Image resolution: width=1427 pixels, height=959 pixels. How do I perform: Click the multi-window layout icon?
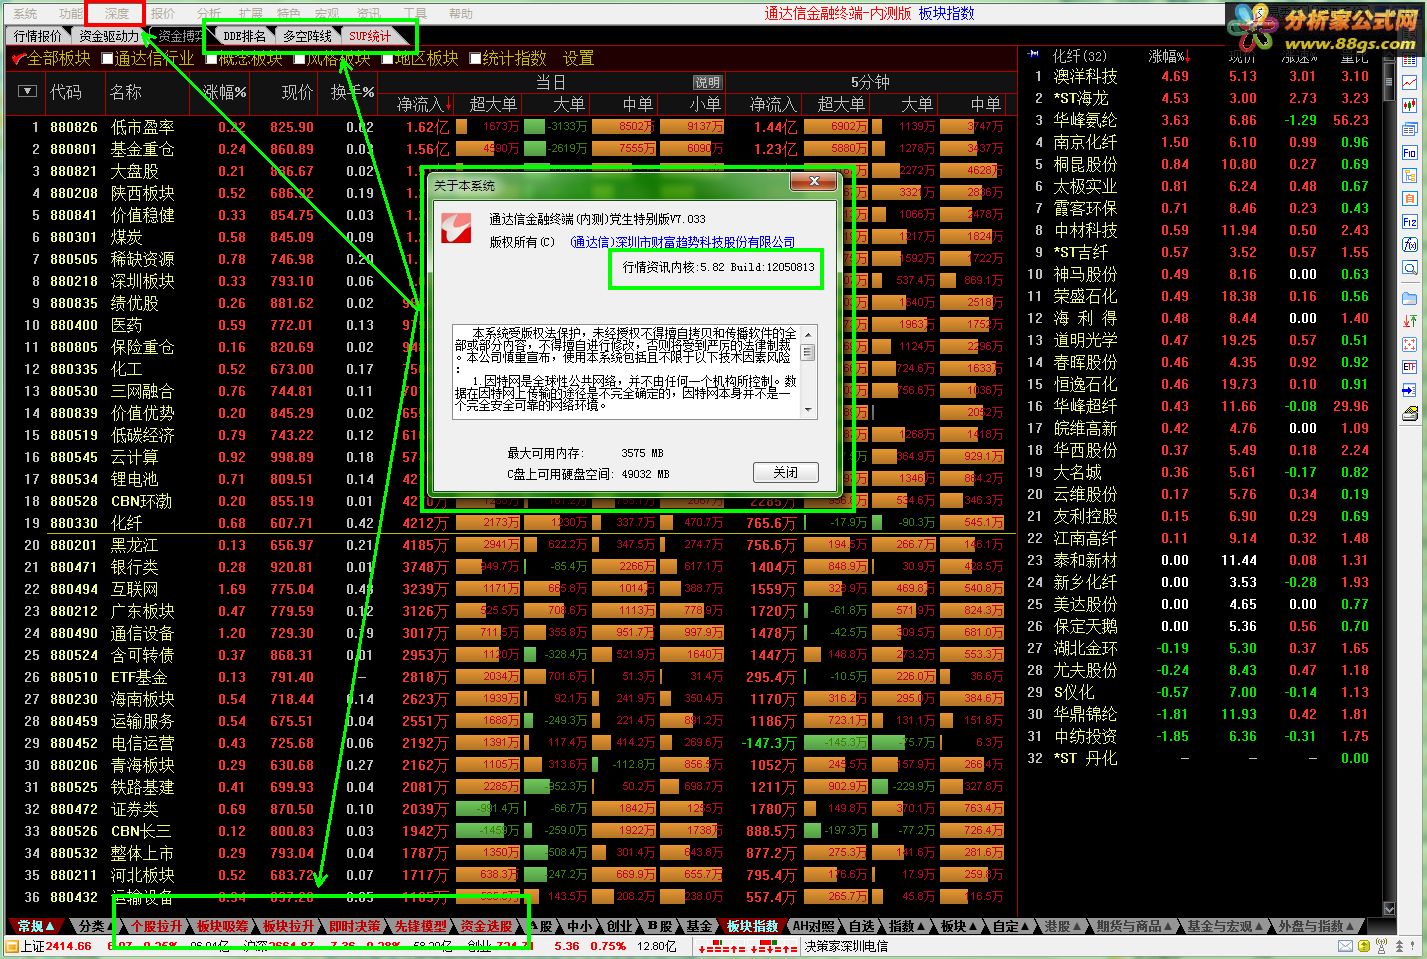[x=1410, y=129]
